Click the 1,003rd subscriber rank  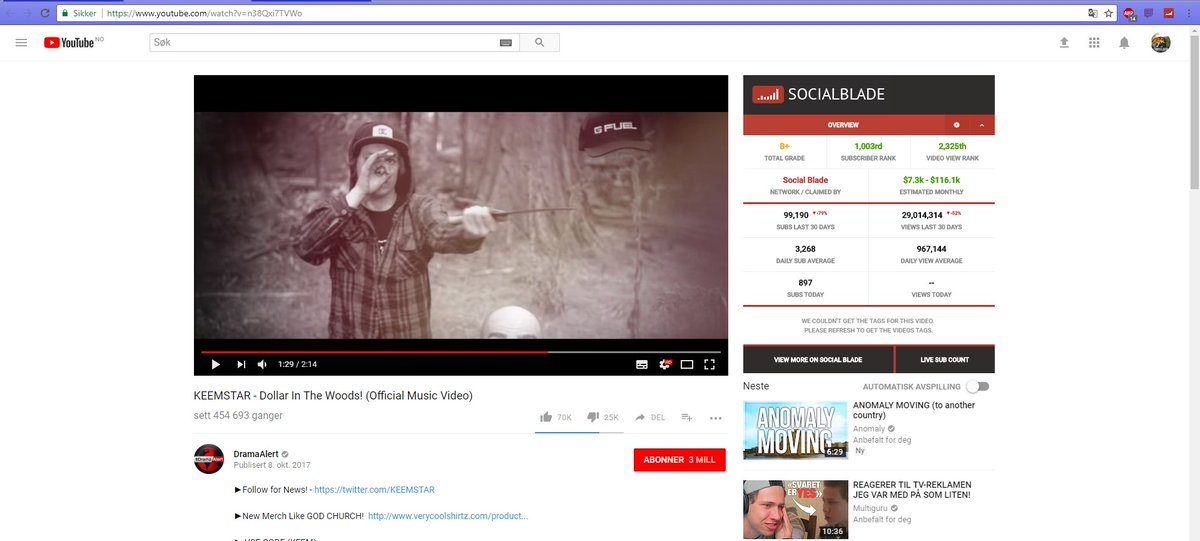[x=868, y=146]
